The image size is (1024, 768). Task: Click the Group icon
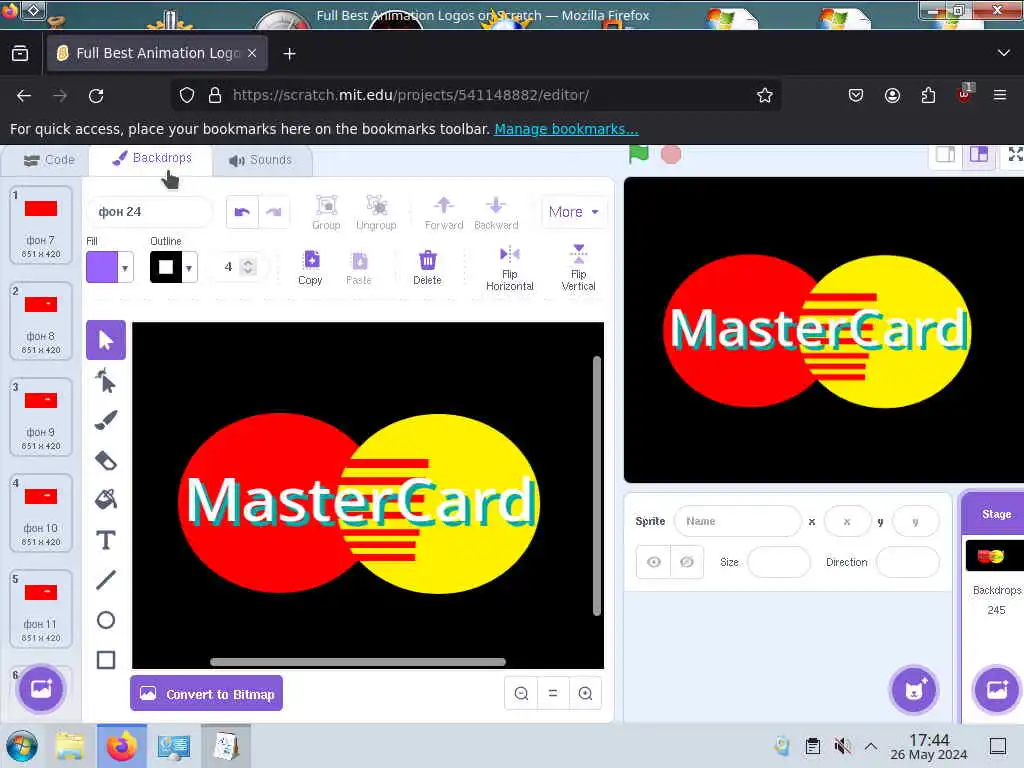[327, 213]
